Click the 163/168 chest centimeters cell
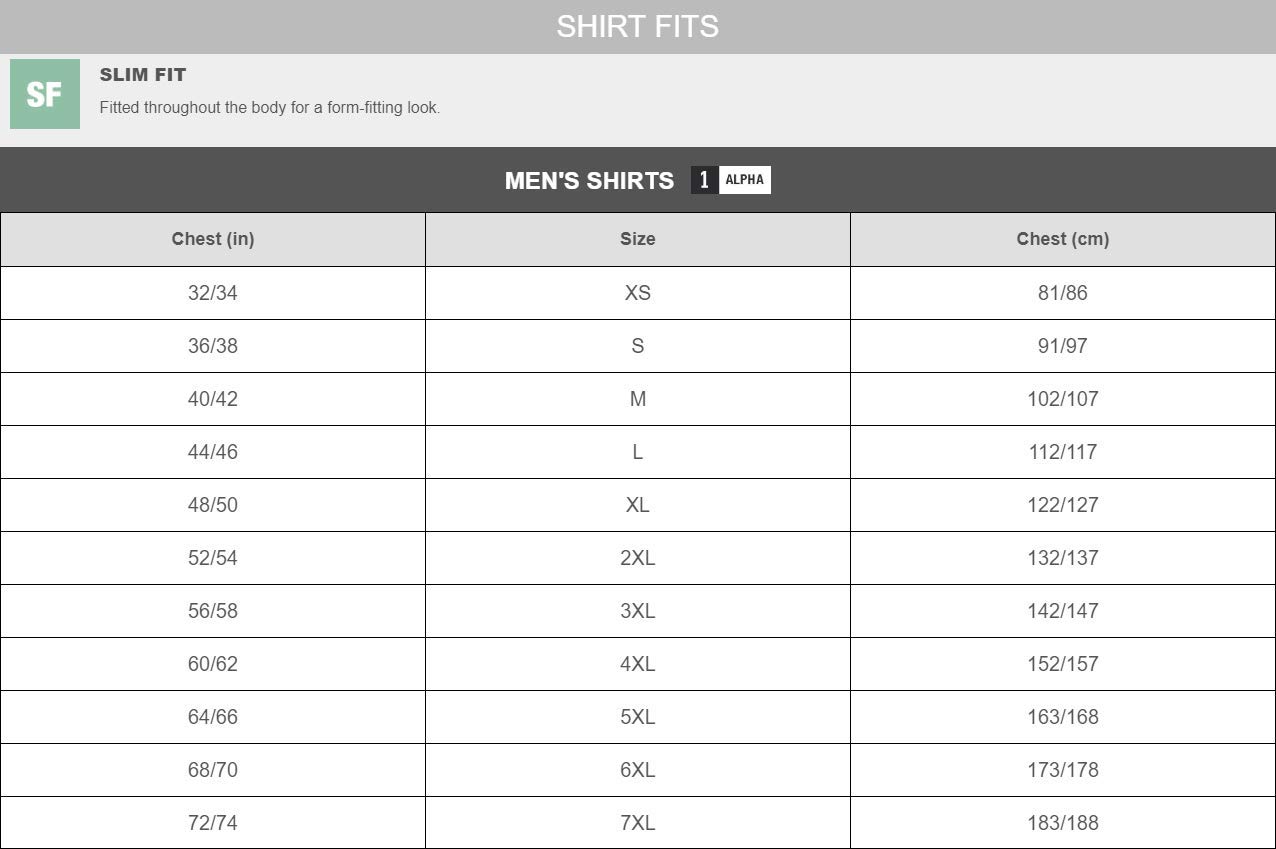This screenshot has height=849, width=1276. (1063, 717)
